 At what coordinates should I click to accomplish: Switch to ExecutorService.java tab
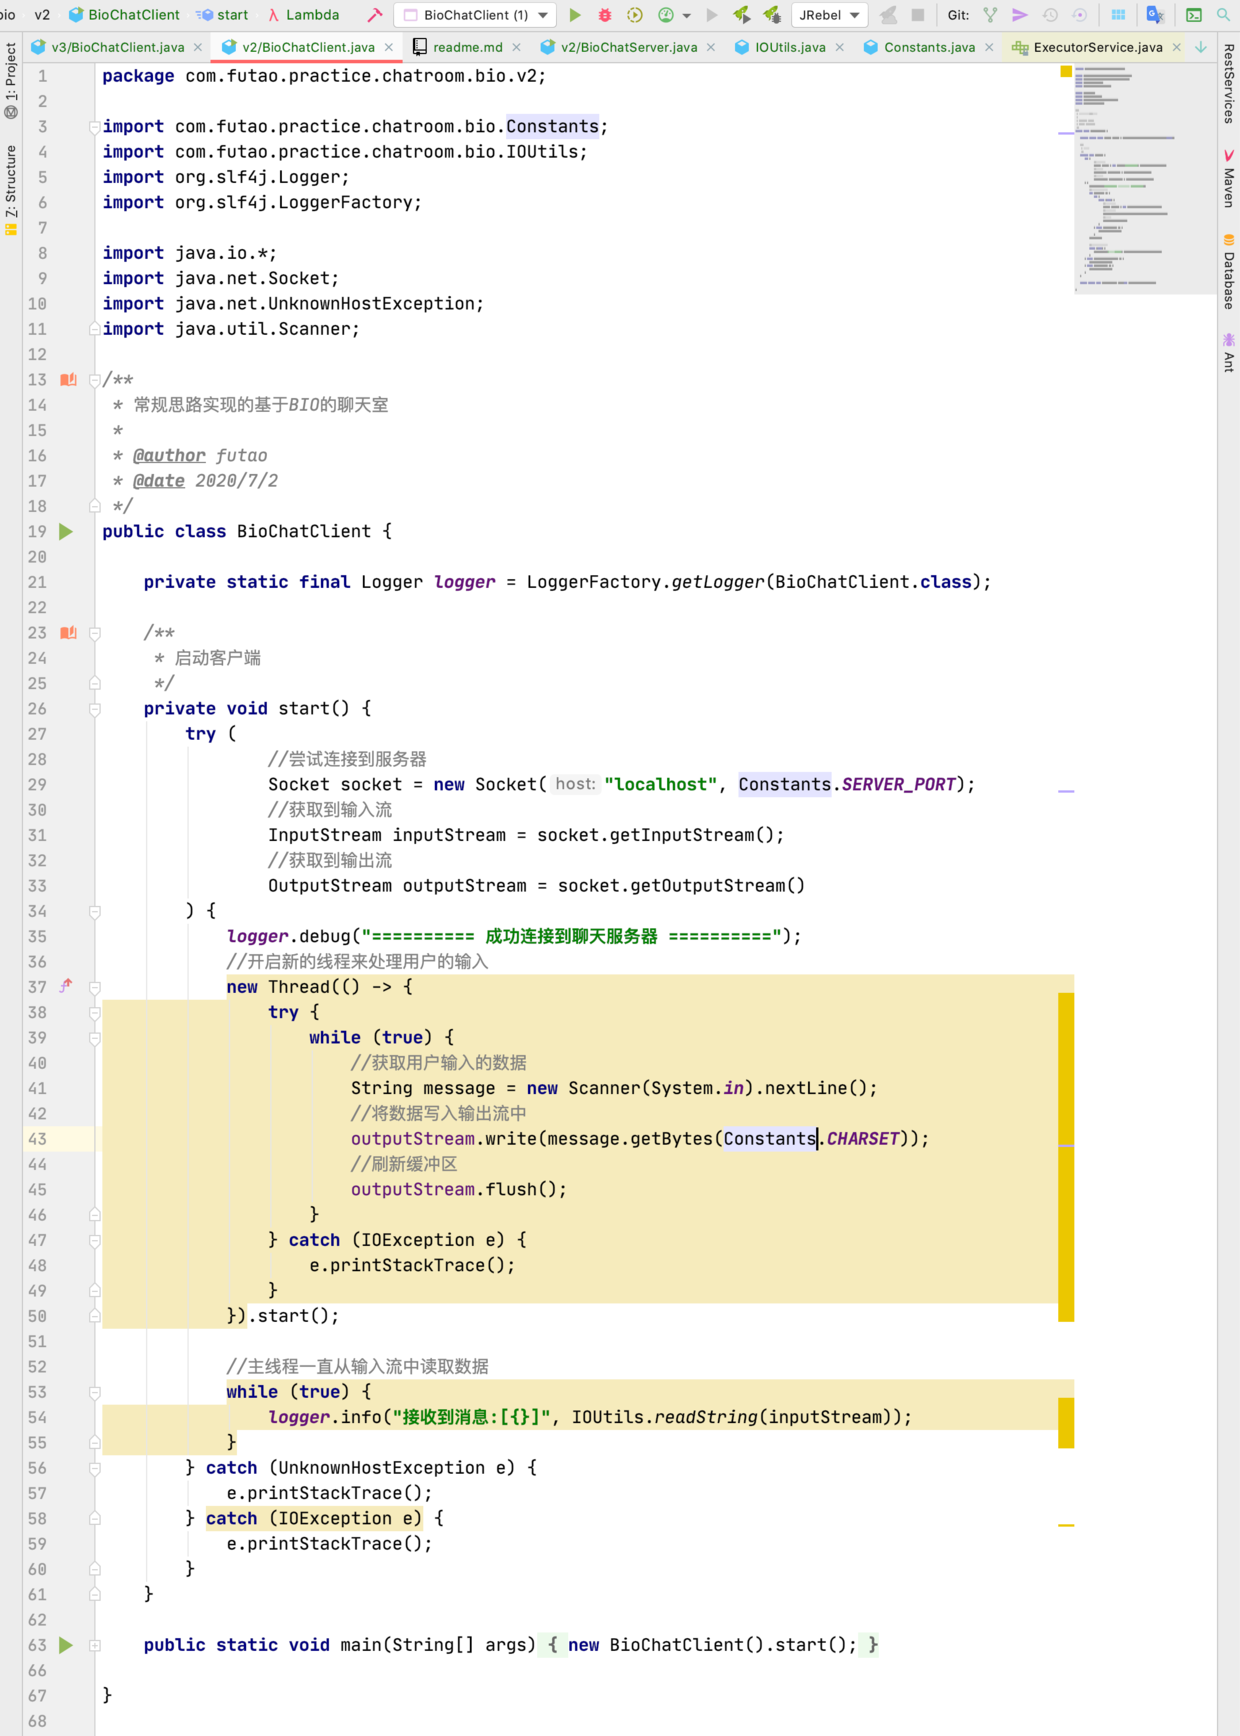click(x=1097, y=47)
